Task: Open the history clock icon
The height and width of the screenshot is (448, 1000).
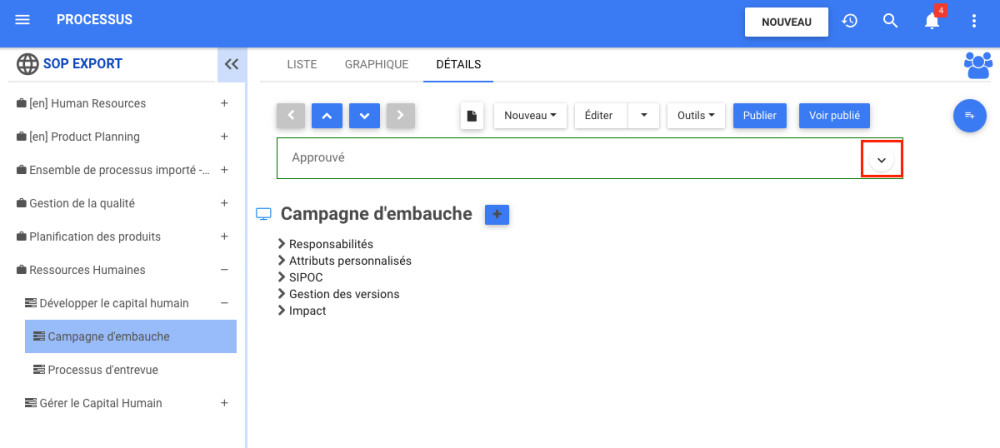Action: (x=850, y=21)
